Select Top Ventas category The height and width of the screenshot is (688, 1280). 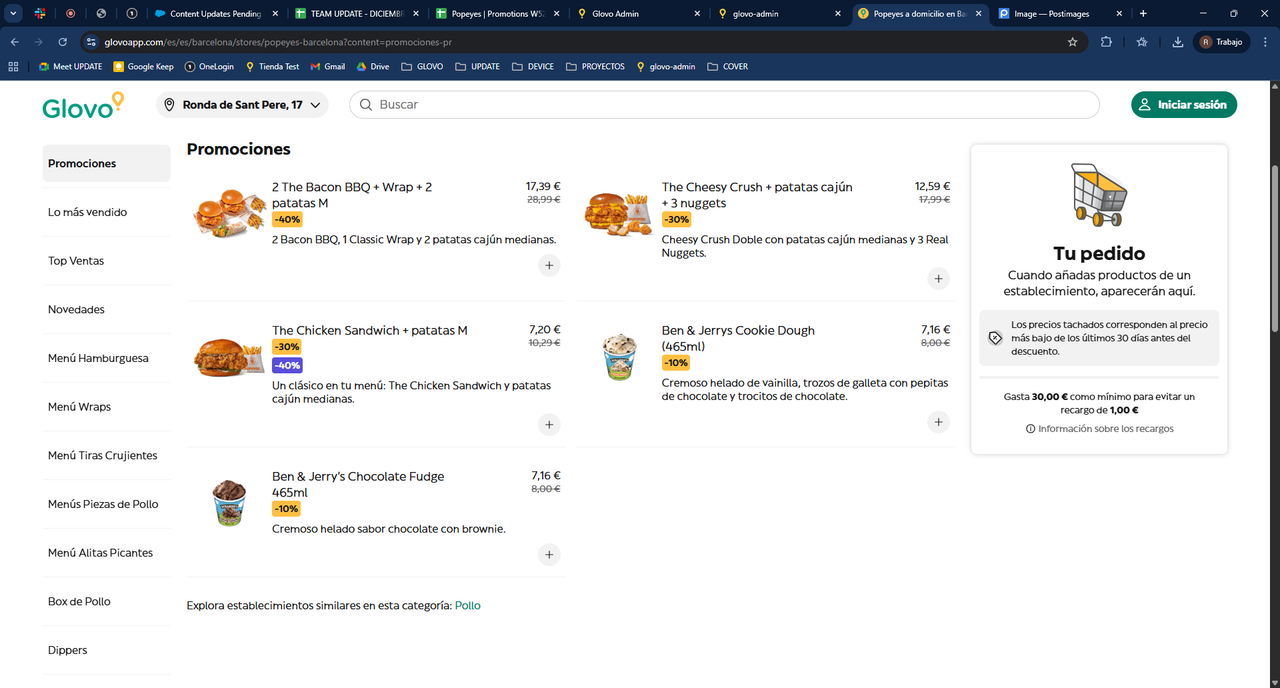tap(106, 261)
